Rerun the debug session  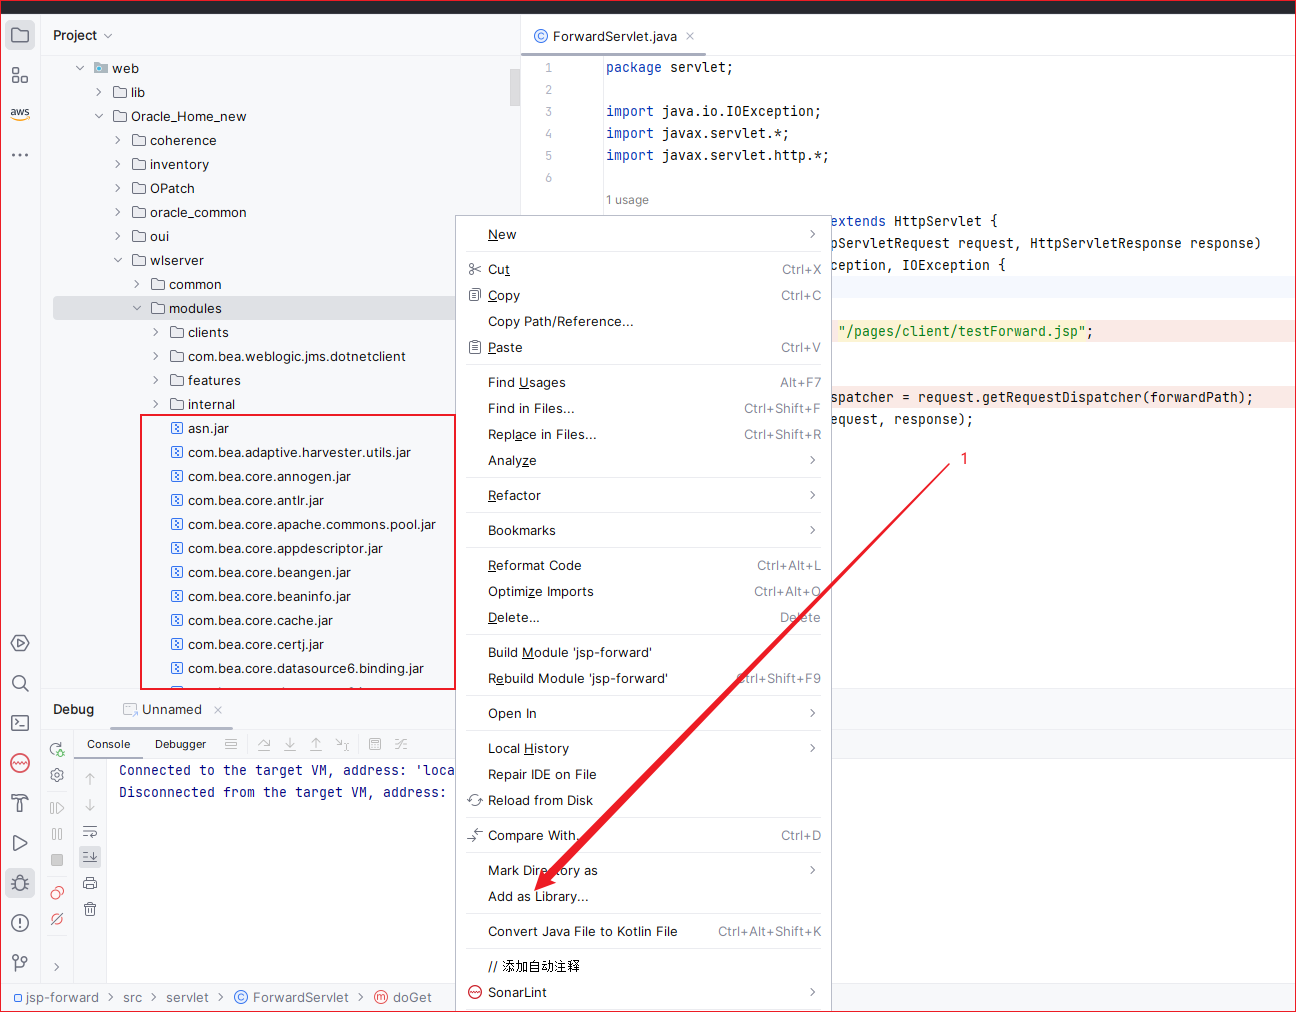57,749
